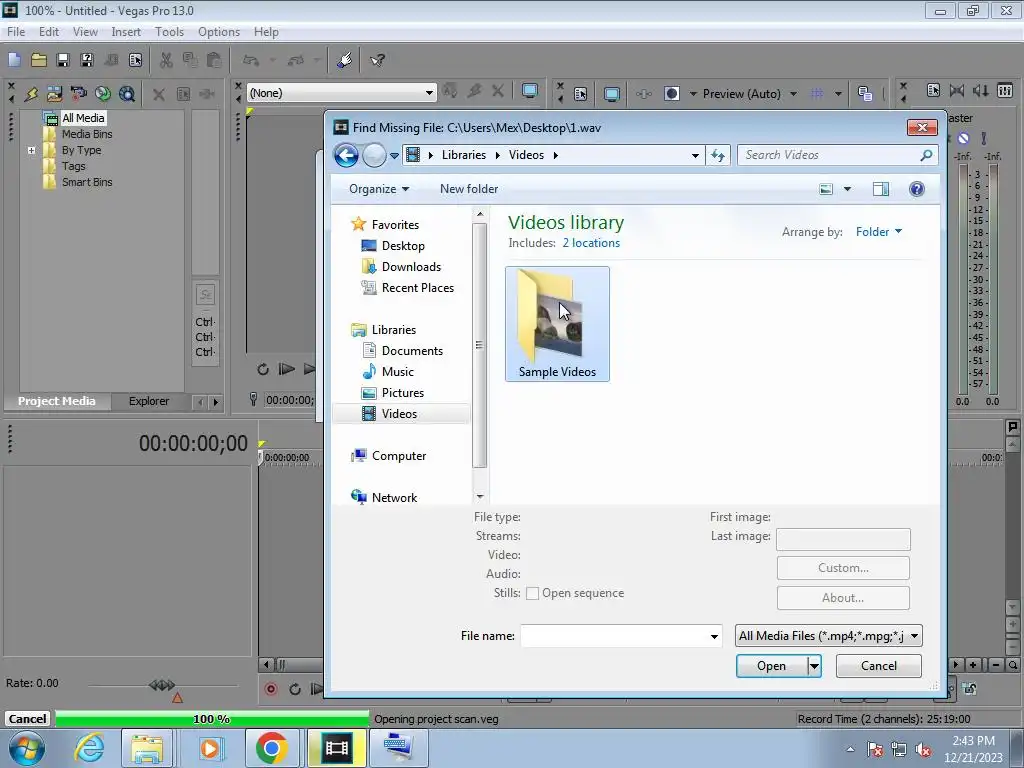Click the refresh icon beside the address bar
The width and height of the screenshot is (1024, 768).
pyautogui.click(x=718, y=155)
